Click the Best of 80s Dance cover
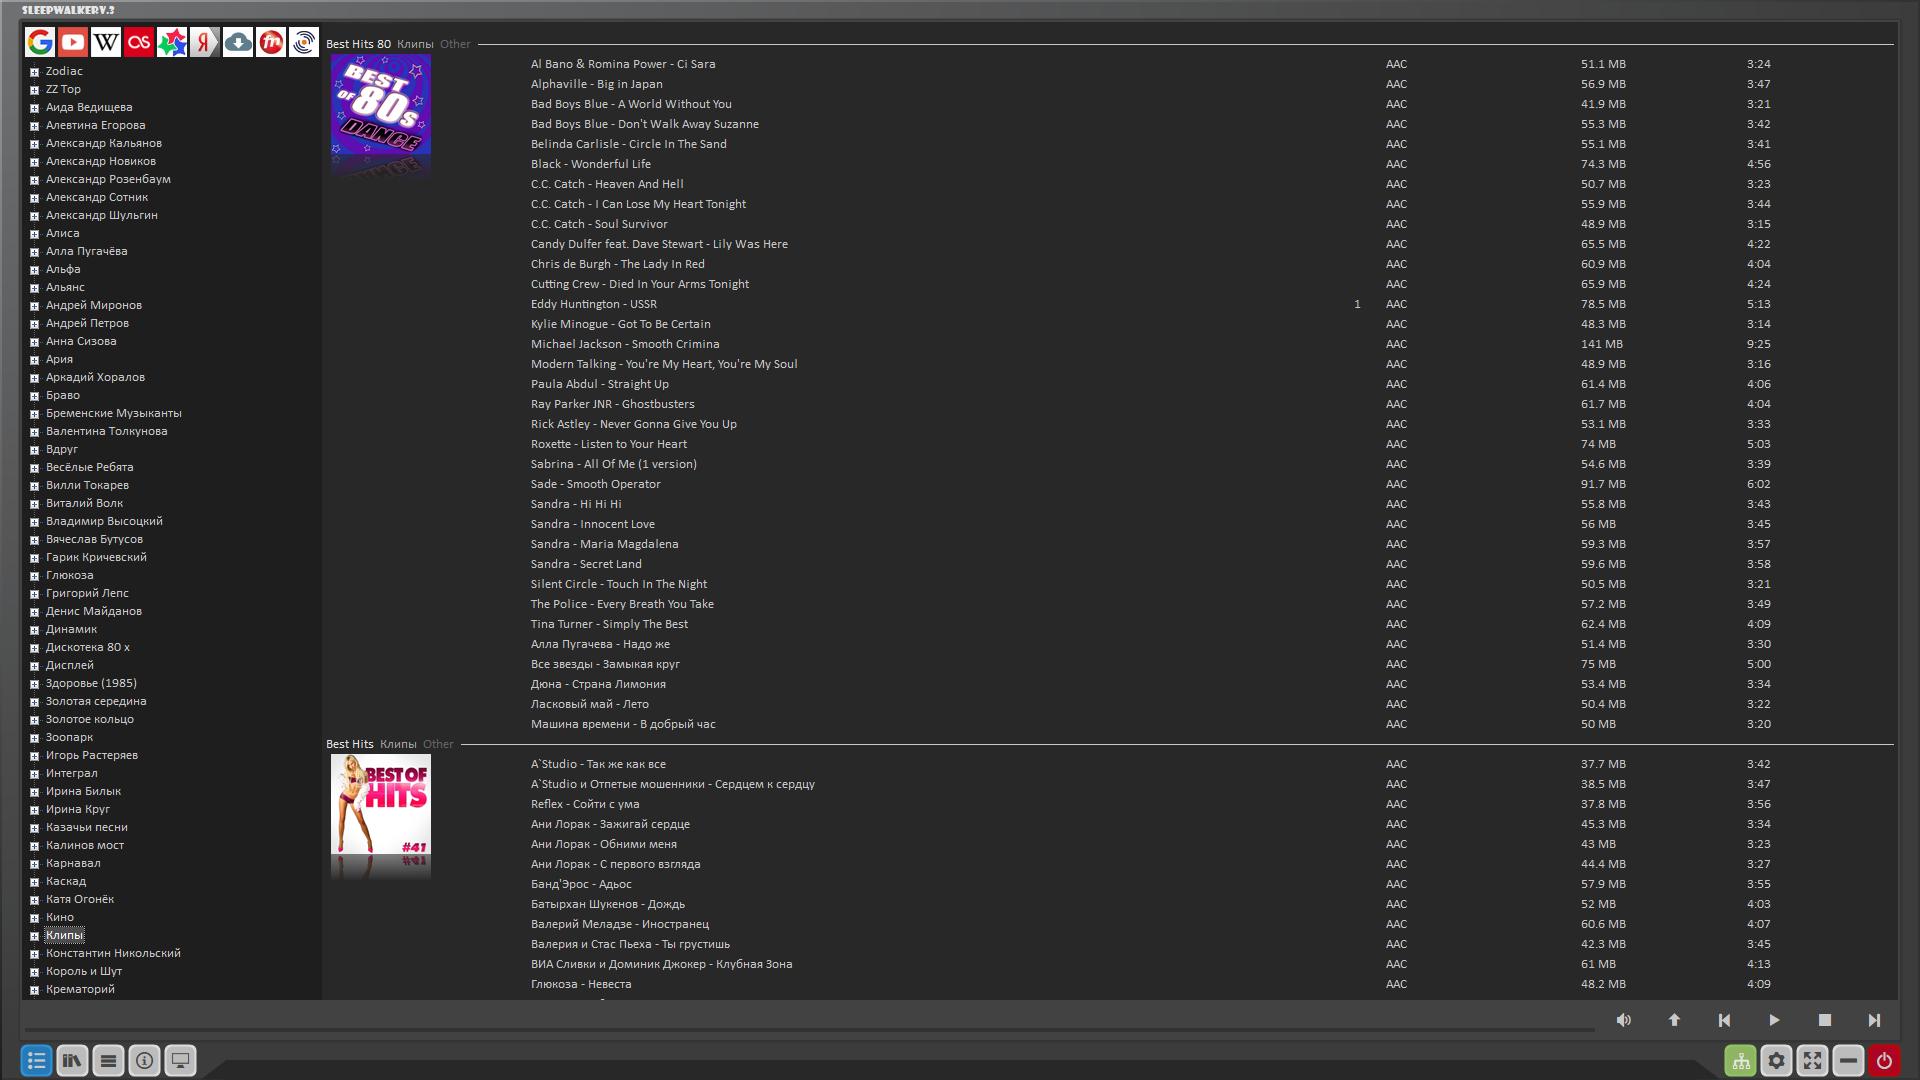Image resolution: width=1920 pixels, height=1080 pixels. click(x=380, y=105)
